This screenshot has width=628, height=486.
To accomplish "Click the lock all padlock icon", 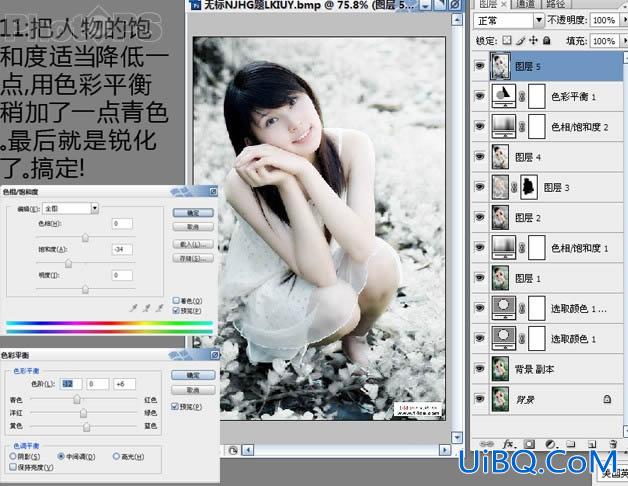I will click(x=547, y=40).
